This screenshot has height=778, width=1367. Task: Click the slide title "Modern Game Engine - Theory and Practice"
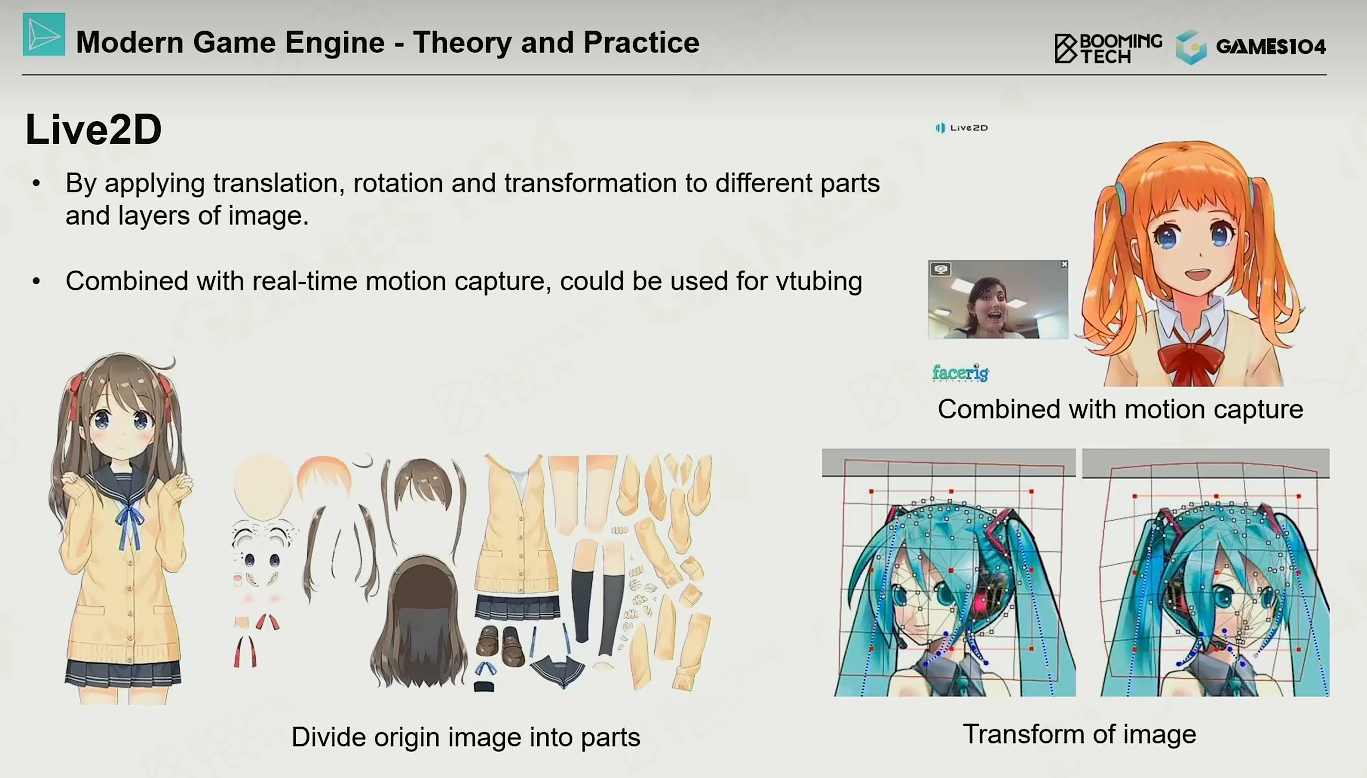[388, 42]
